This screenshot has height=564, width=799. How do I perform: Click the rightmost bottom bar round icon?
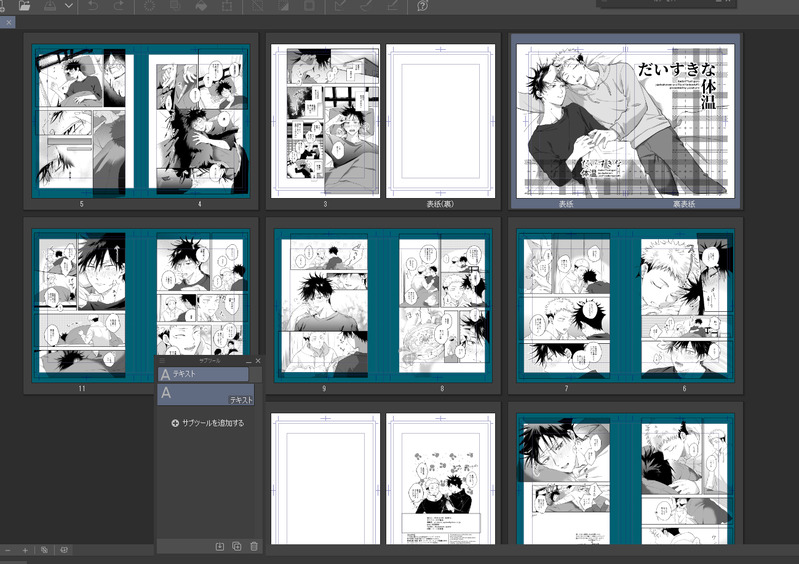pos(64,550)
